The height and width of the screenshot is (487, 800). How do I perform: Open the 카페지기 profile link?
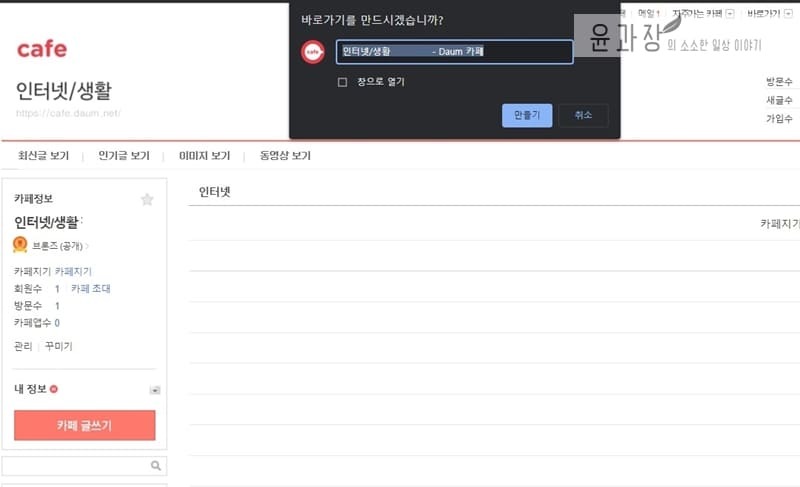[x=73, y=271]
